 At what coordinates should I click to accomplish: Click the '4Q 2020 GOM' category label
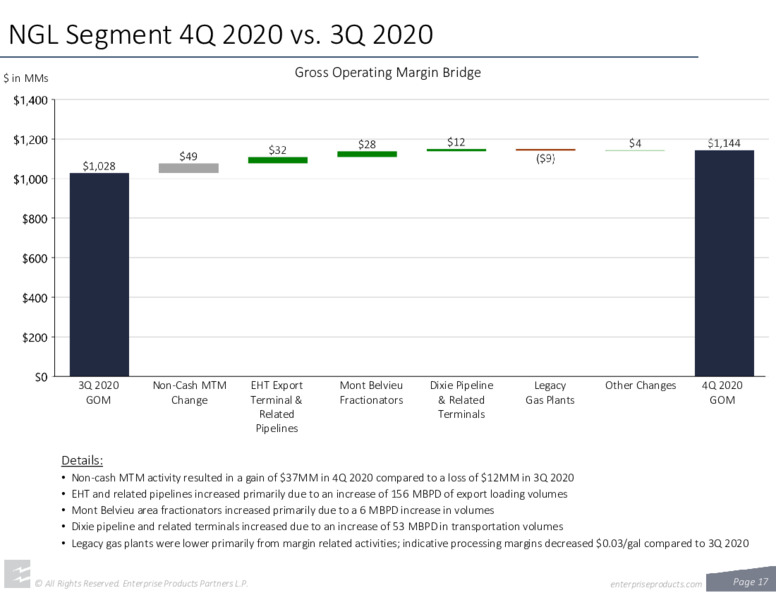point(722,393)
